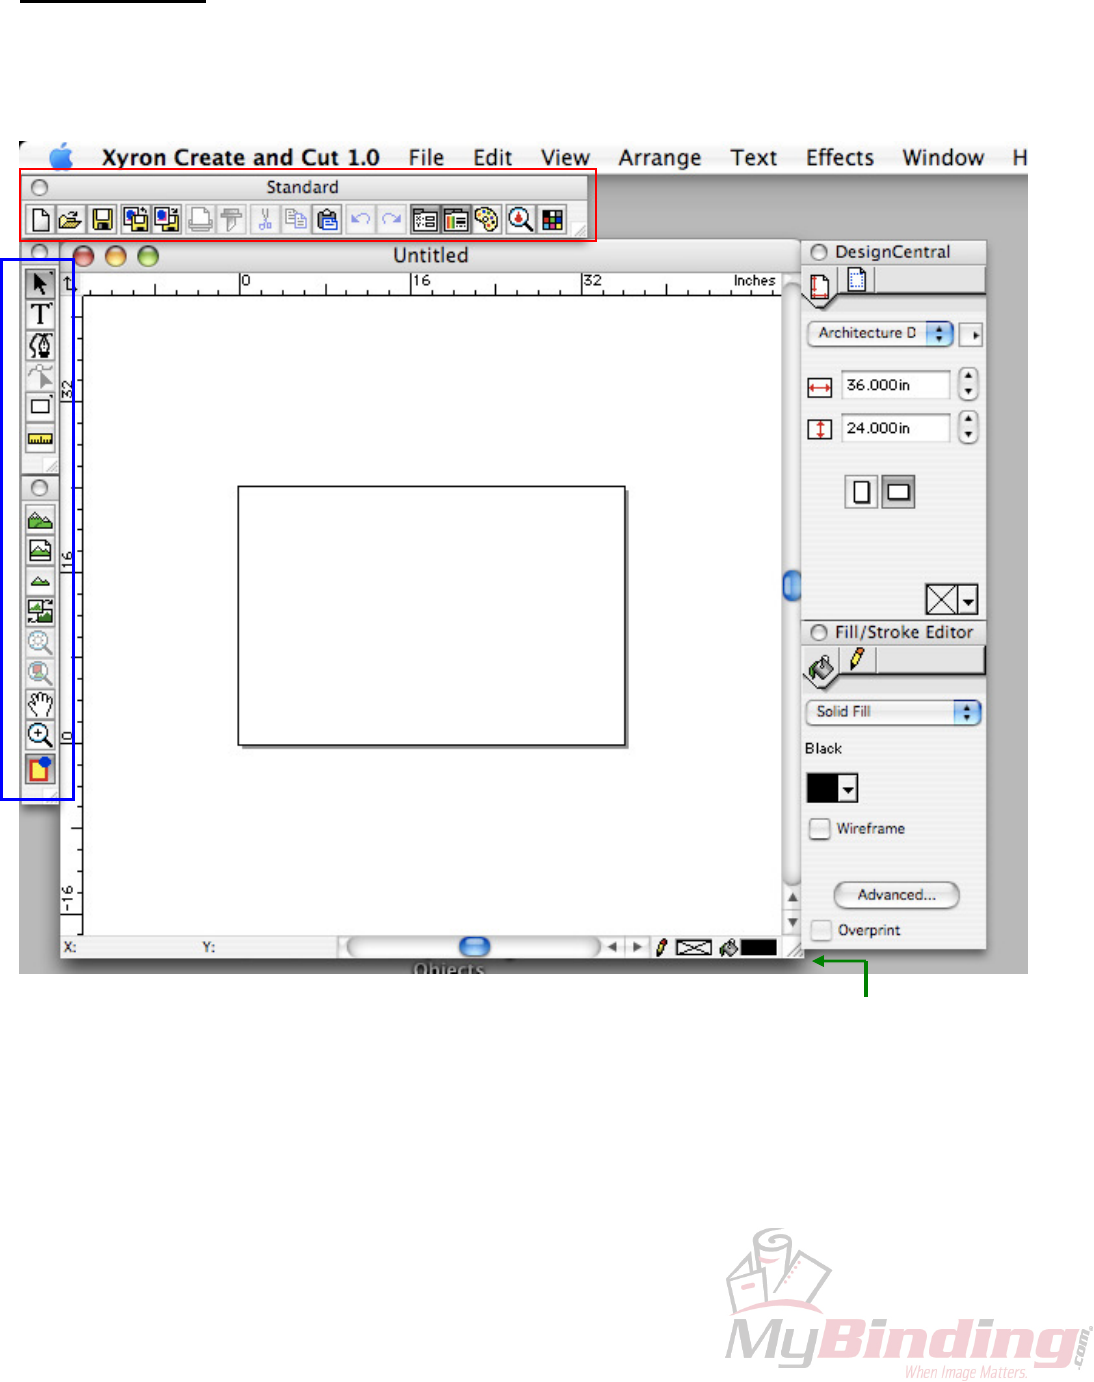Click the large mountains zoom icon
Viewport: 1094px width, 1382px height.
tap(40, 520)
